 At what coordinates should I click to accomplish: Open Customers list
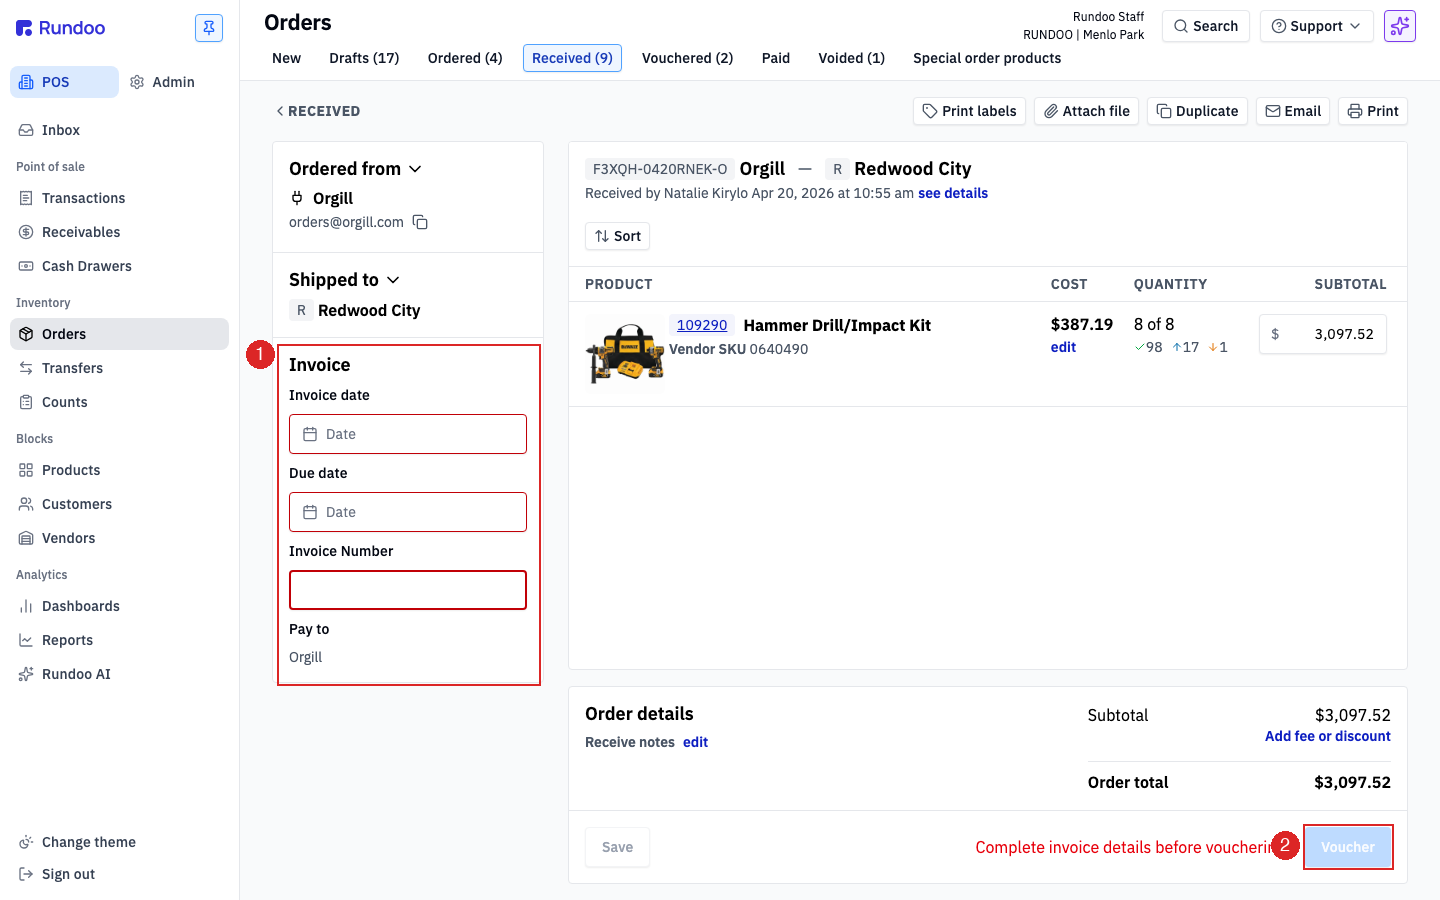point(119,504)
